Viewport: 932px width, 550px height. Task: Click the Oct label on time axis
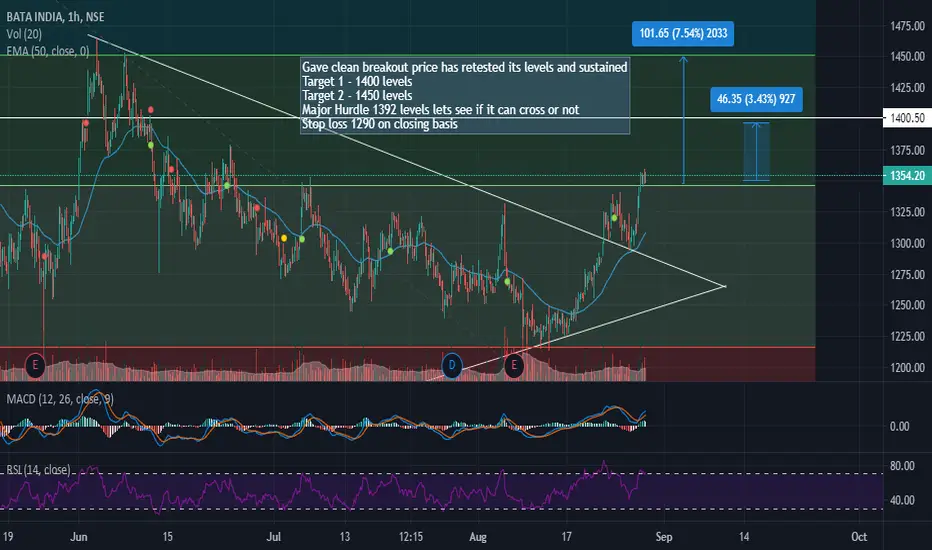click(859, 537)
